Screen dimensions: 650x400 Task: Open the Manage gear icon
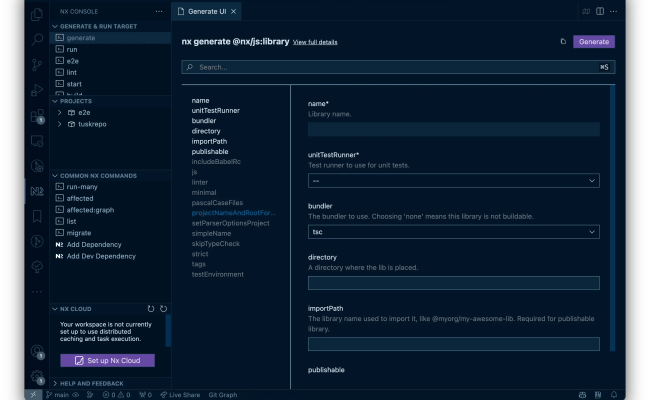37,377
